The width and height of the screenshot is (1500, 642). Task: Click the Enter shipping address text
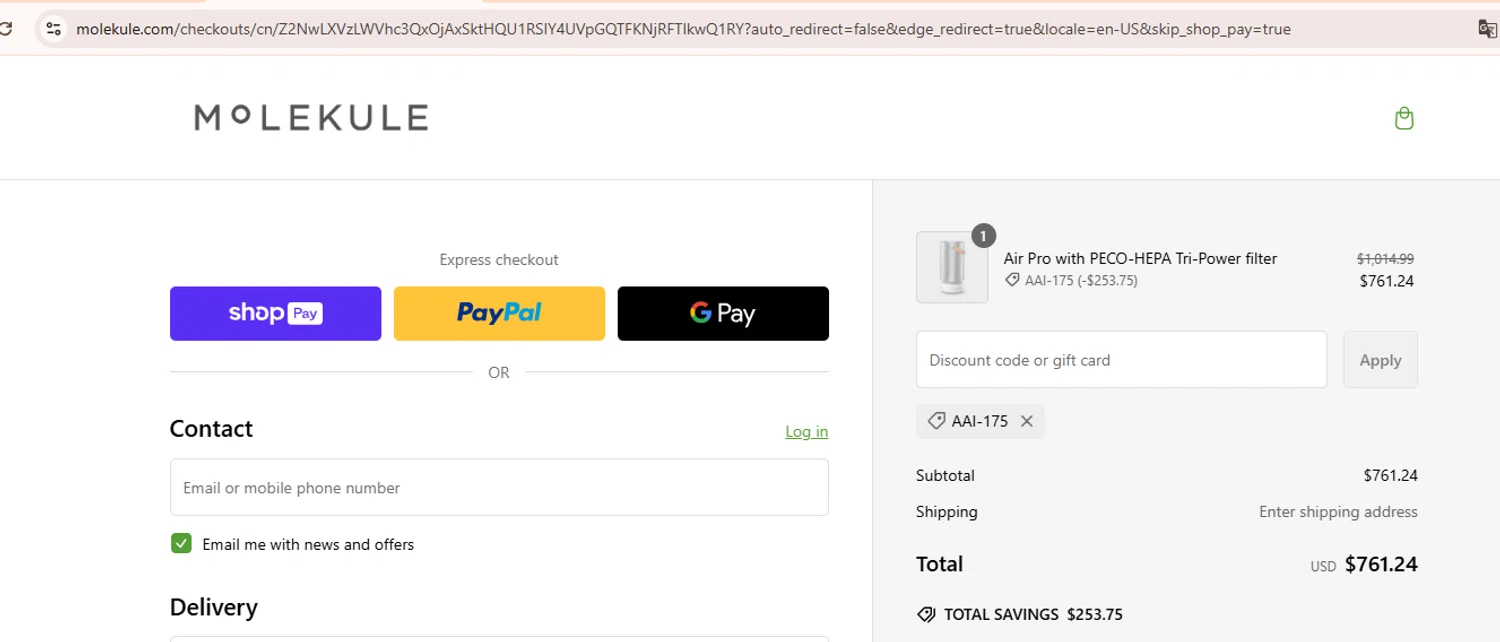[x=1338, y=511]
